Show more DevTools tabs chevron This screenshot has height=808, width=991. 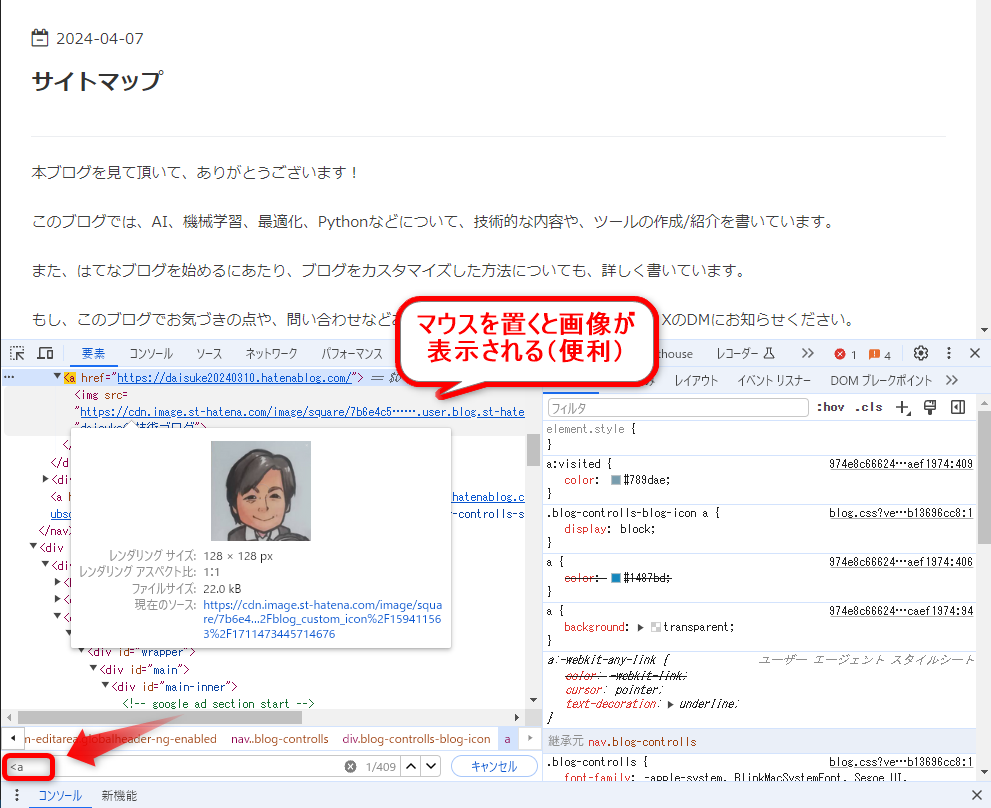[x=808, y=353]
